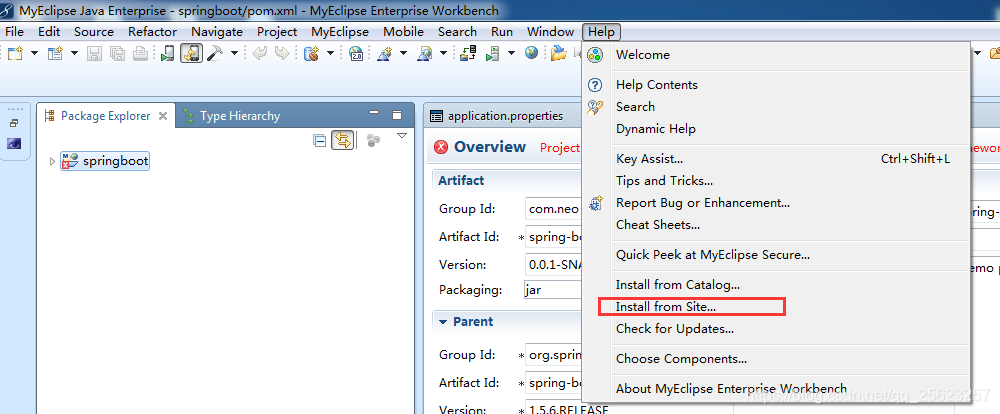
Task: Open the Navigate menu
Action: click(217, 31)
